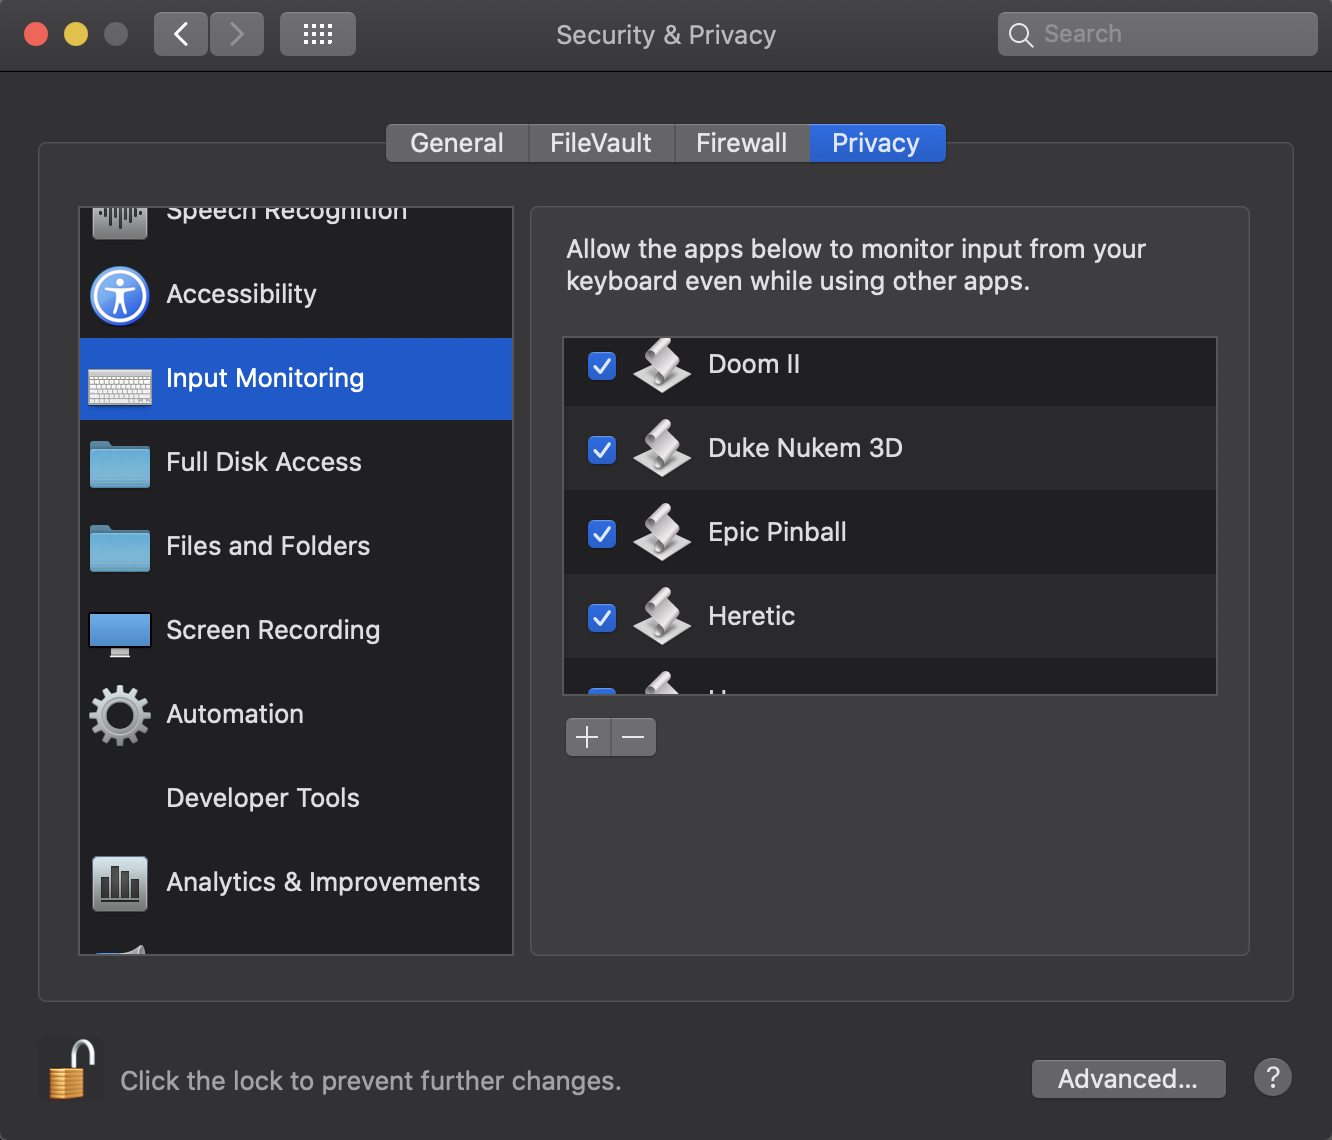Screen dimensions: 1332x1140
Task: Click the Search input field
Action: tap(1158, 34)
